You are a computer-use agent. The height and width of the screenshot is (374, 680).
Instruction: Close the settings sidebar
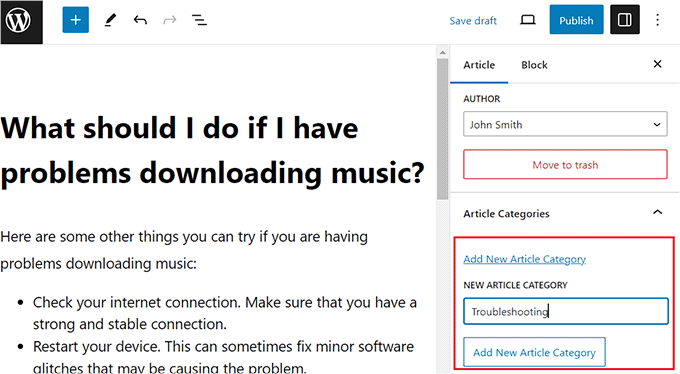click(657, 64)
